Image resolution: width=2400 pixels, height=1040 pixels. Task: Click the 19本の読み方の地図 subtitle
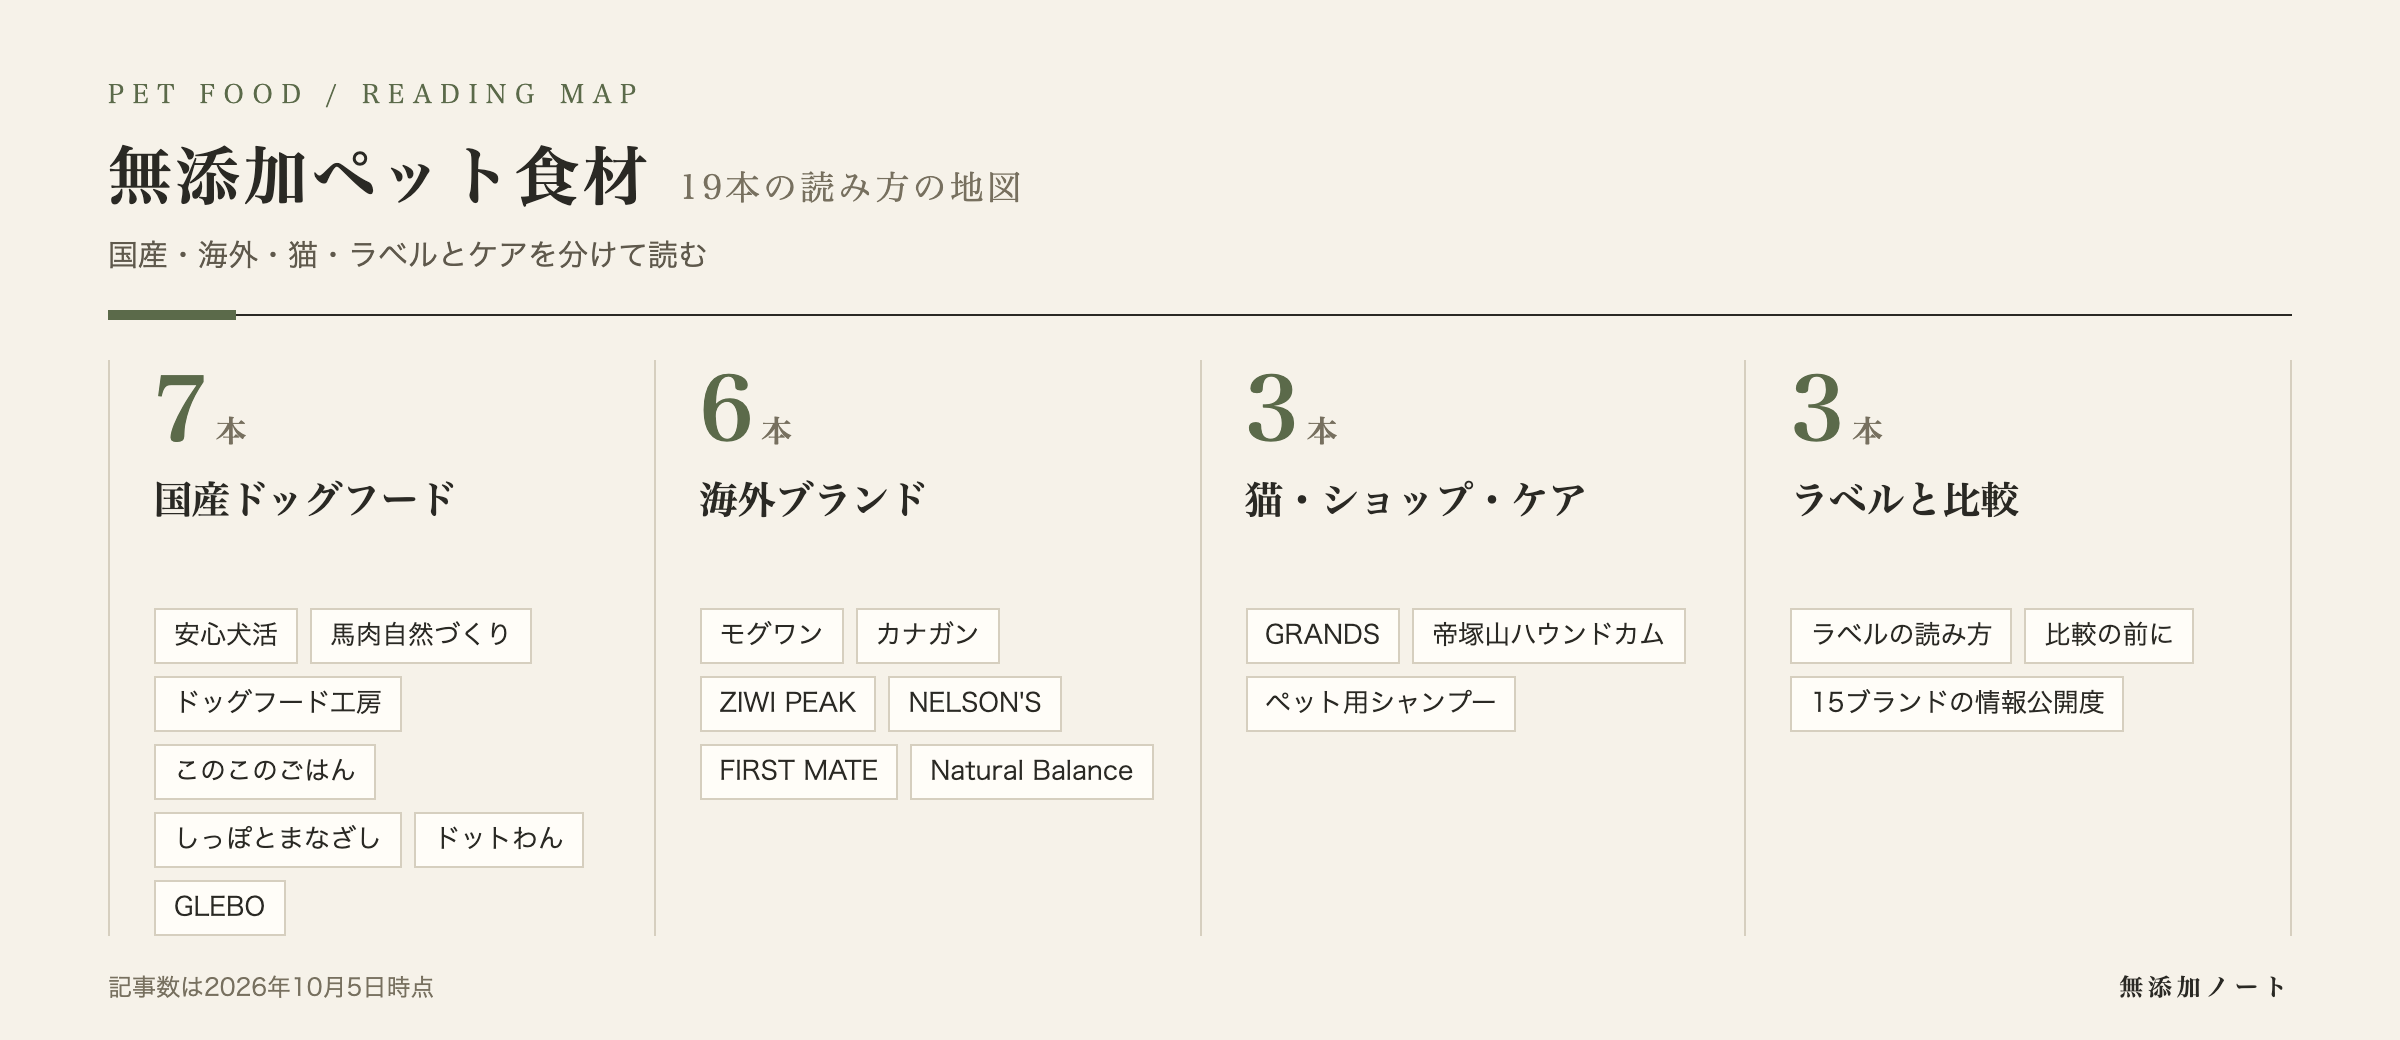coord(851,187)
